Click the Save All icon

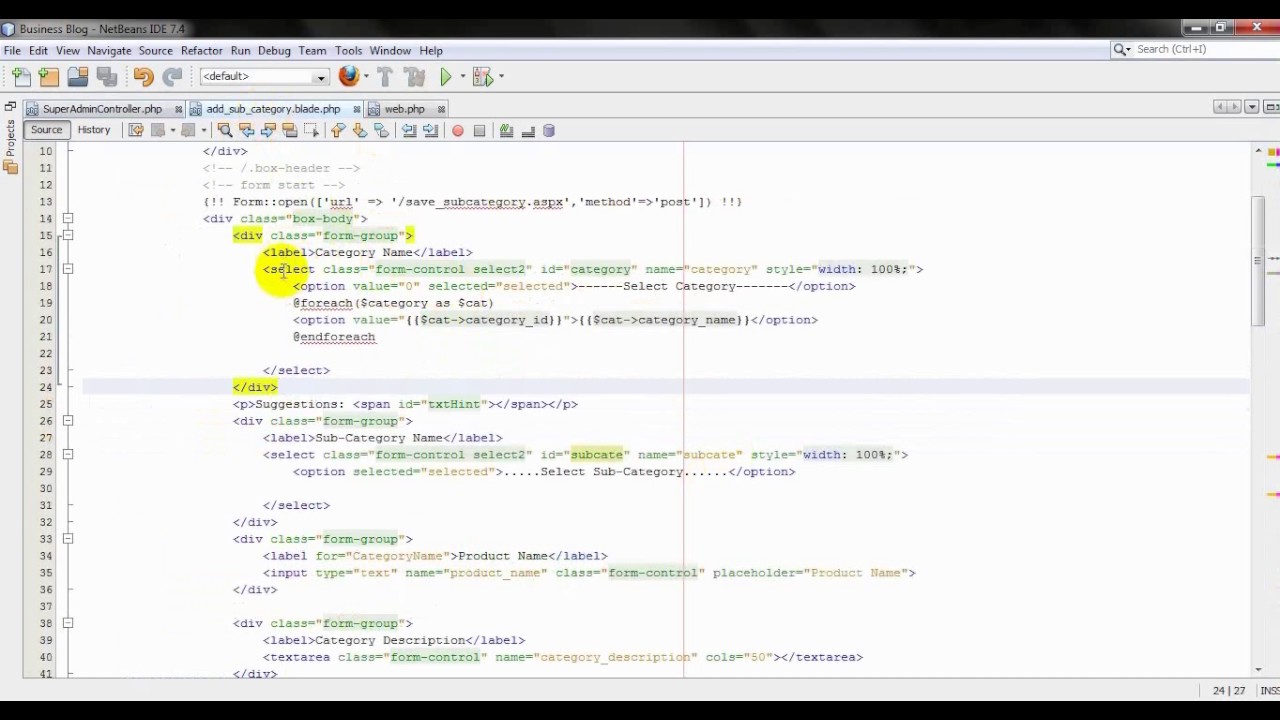(106, 77)
